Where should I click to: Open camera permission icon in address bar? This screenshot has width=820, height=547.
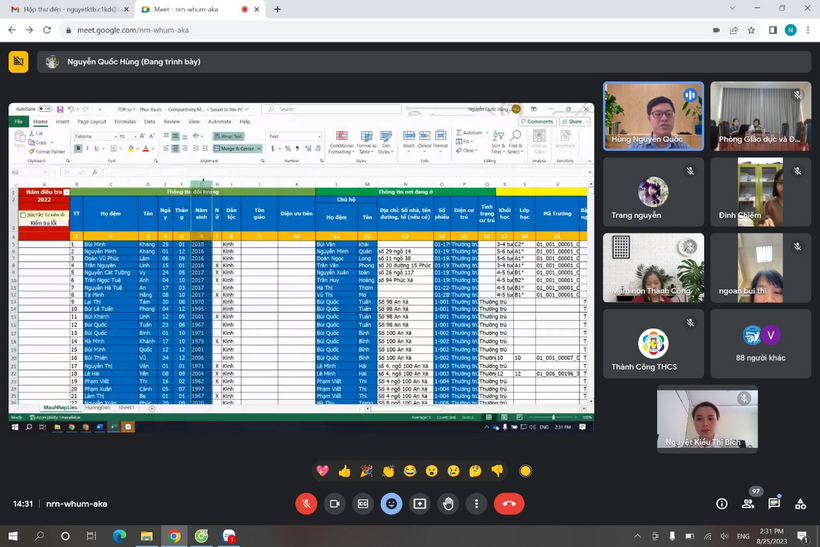pos(716,30)
